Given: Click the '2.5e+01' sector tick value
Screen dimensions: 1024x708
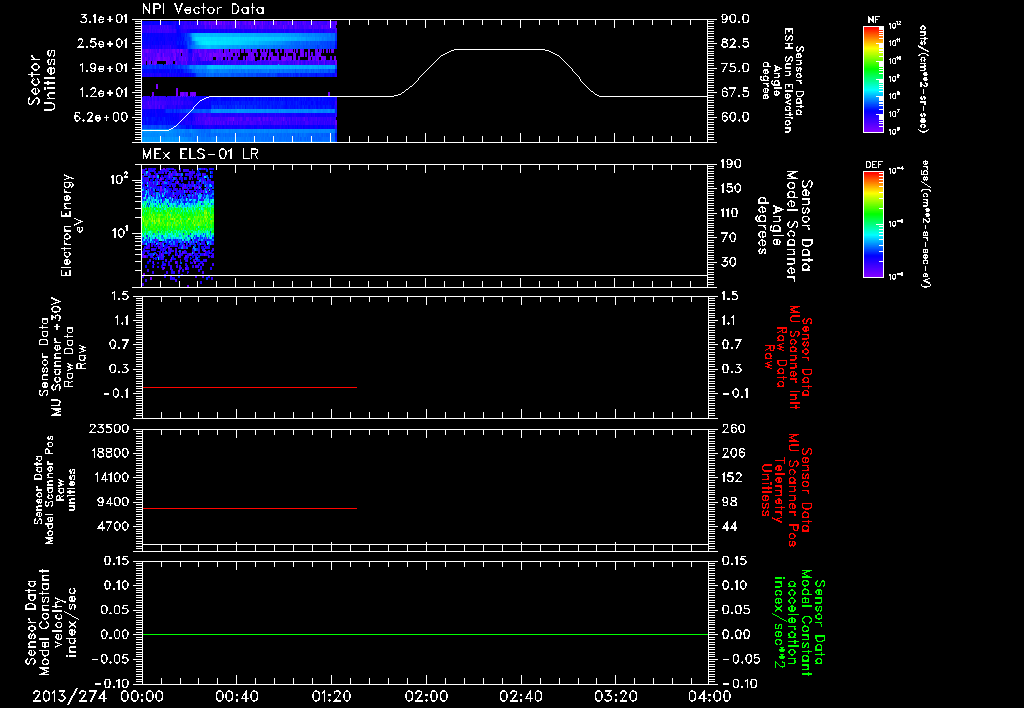Looking at the screenshot, I should point(104,43).
